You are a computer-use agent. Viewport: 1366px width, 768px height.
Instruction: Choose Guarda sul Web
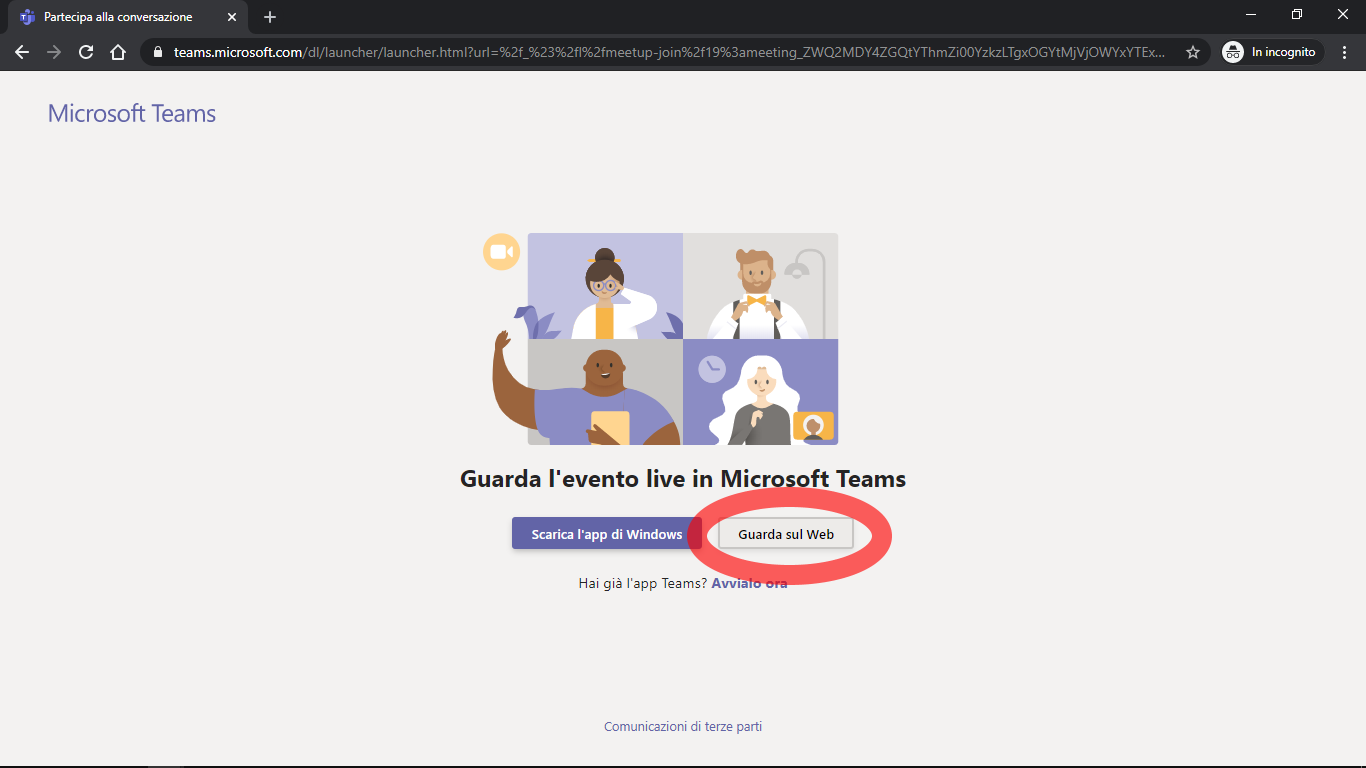tap(786, 534)
